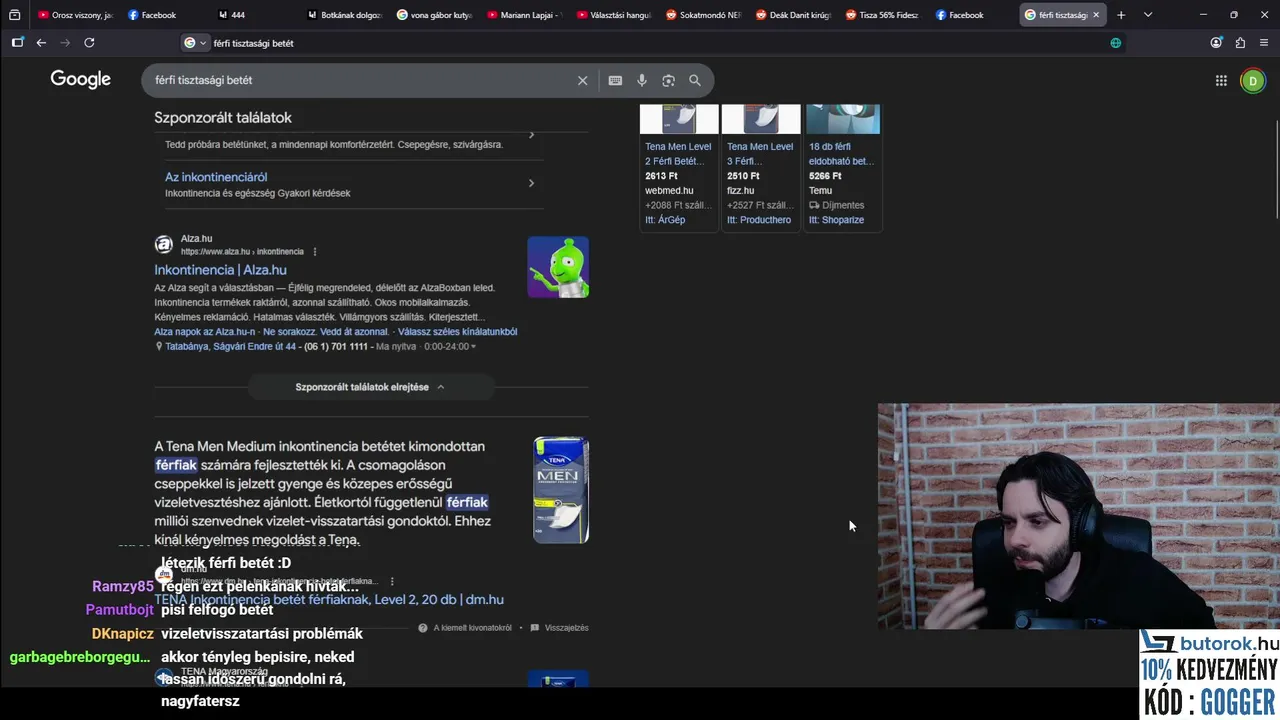Reload the current page
The width and height of the screenshot is (1280, 720).
click(89, 43)
